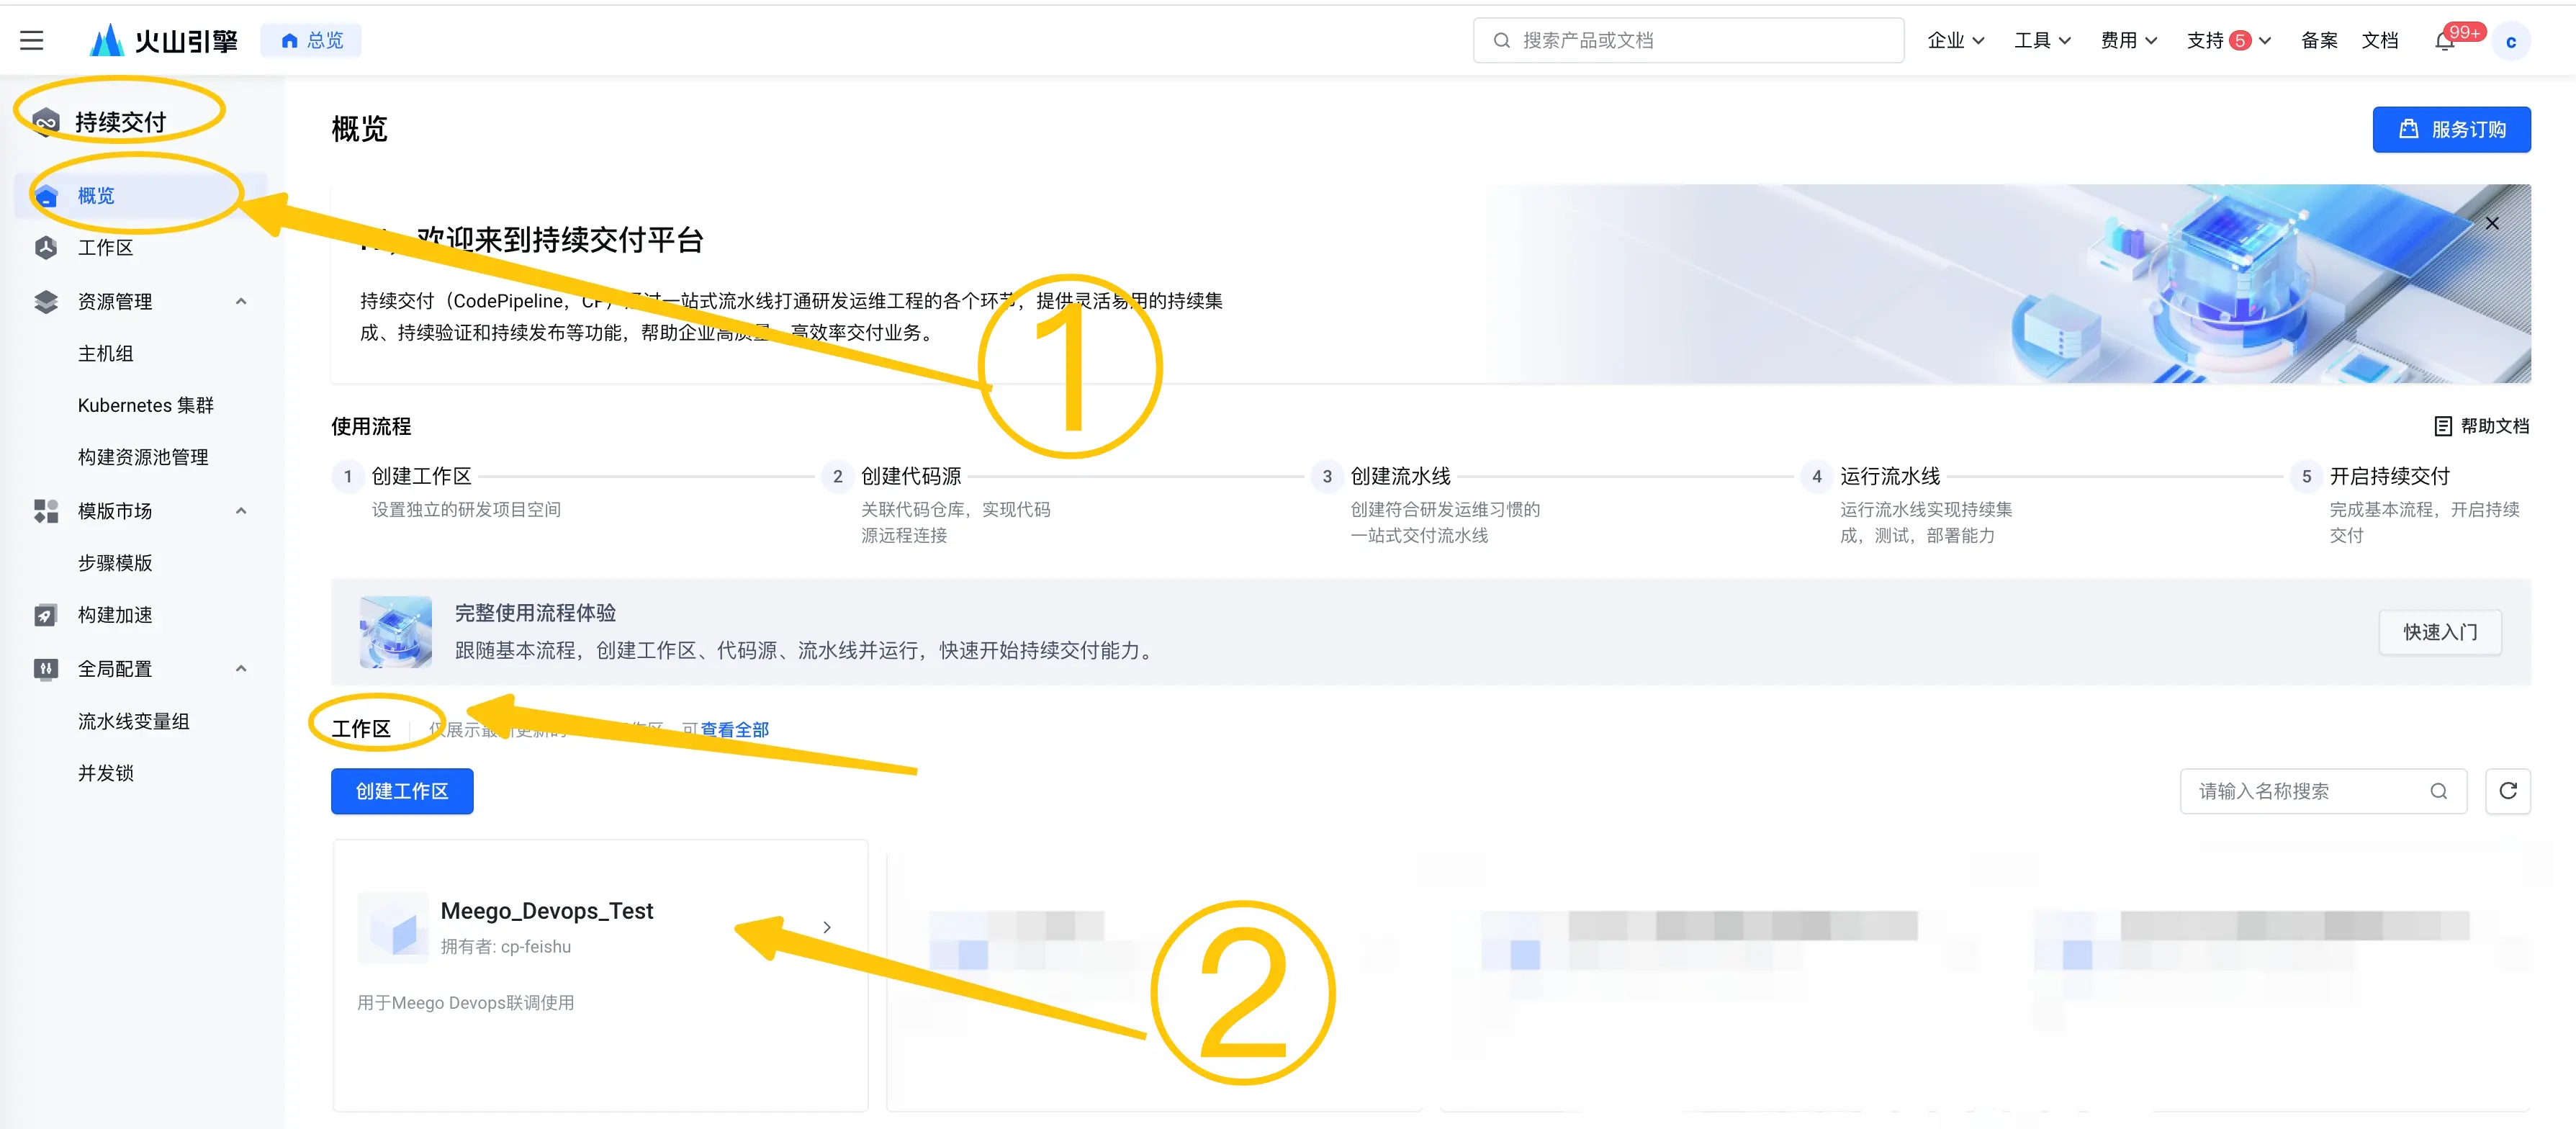The width and height of the screenshot is (2576, 1129).
Task: Collapse the 模版市场 section
Action: [241, 511]
